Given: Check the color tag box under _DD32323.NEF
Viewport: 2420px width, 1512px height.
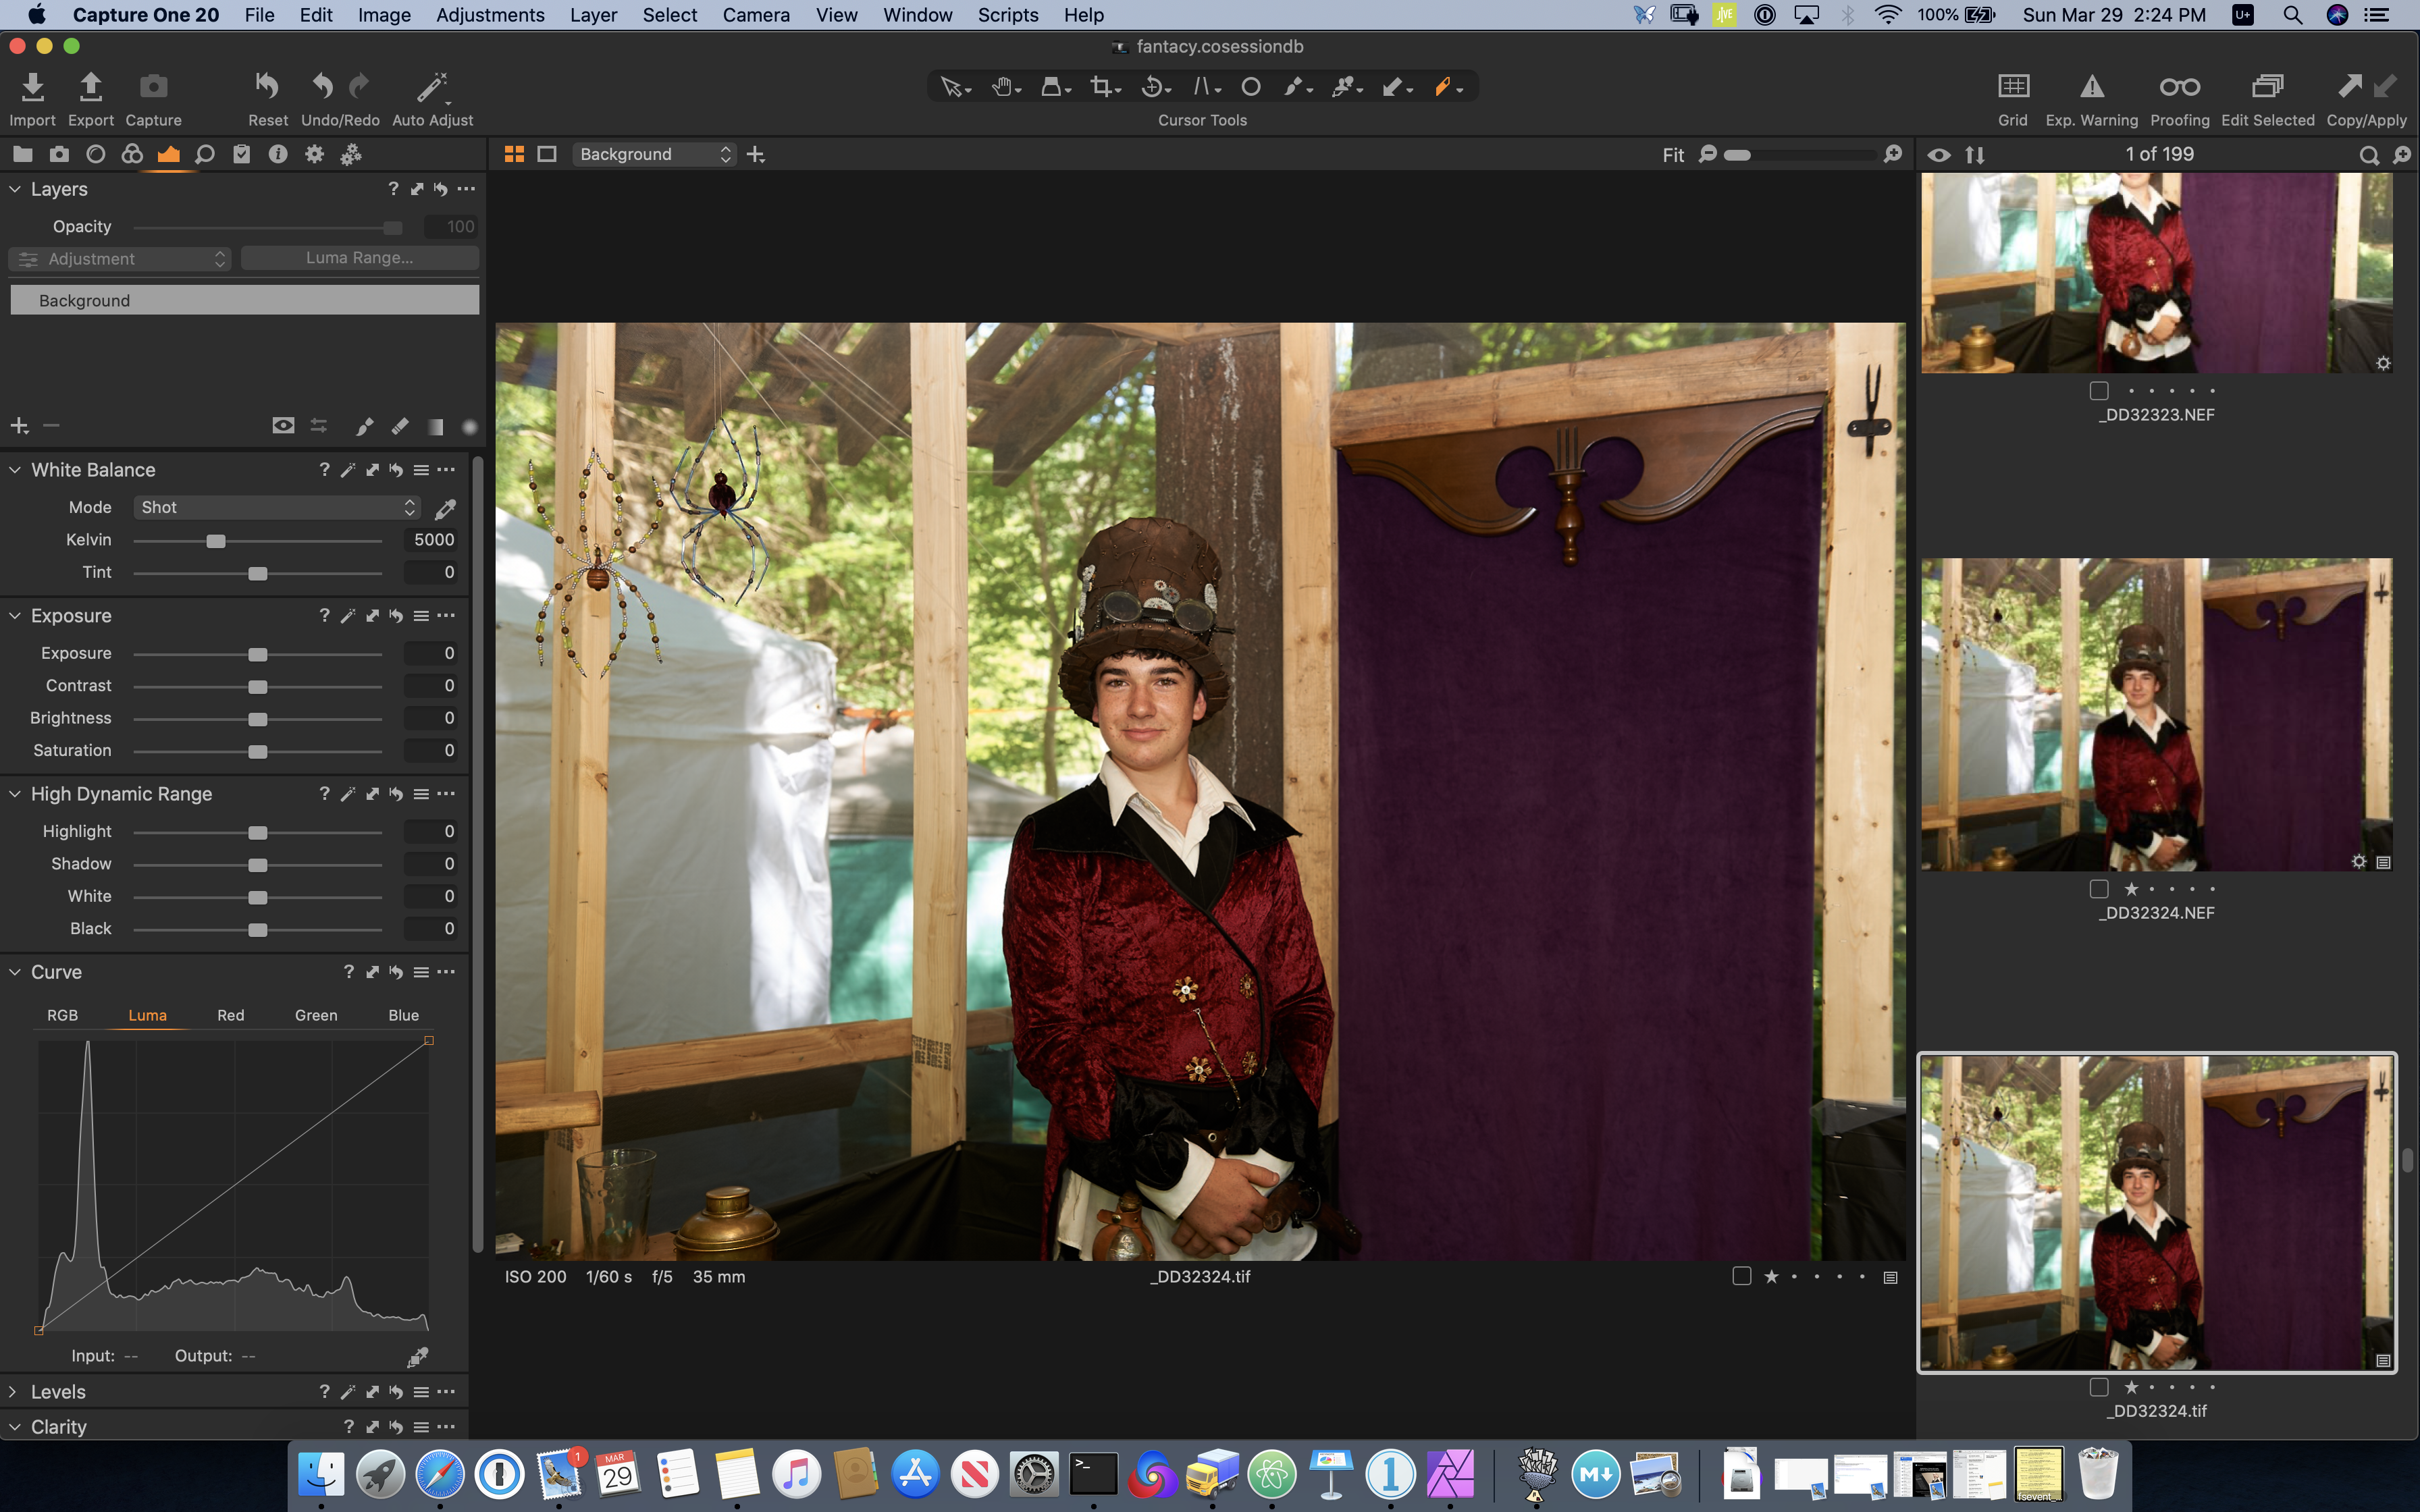Looking at the screenshot, I should (x=2099, y=391).
